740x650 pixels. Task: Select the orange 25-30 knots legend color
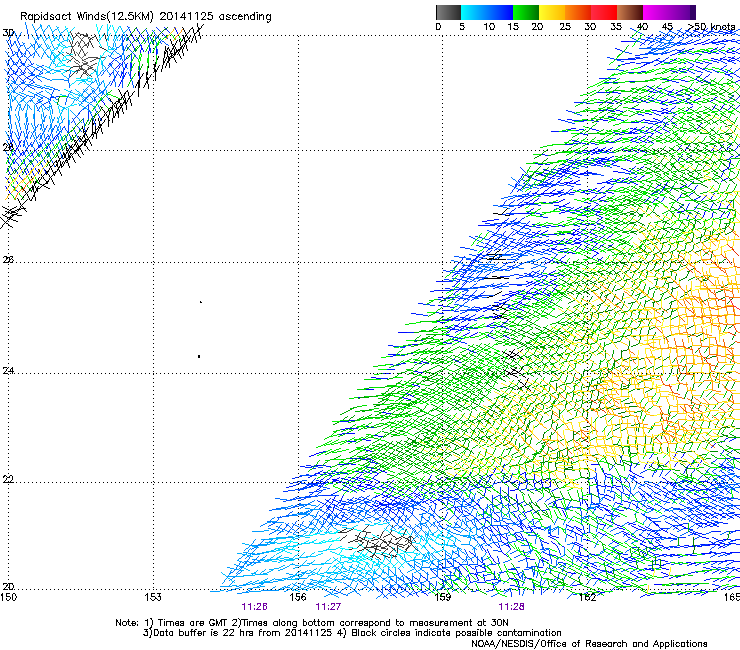coord(578,12)
